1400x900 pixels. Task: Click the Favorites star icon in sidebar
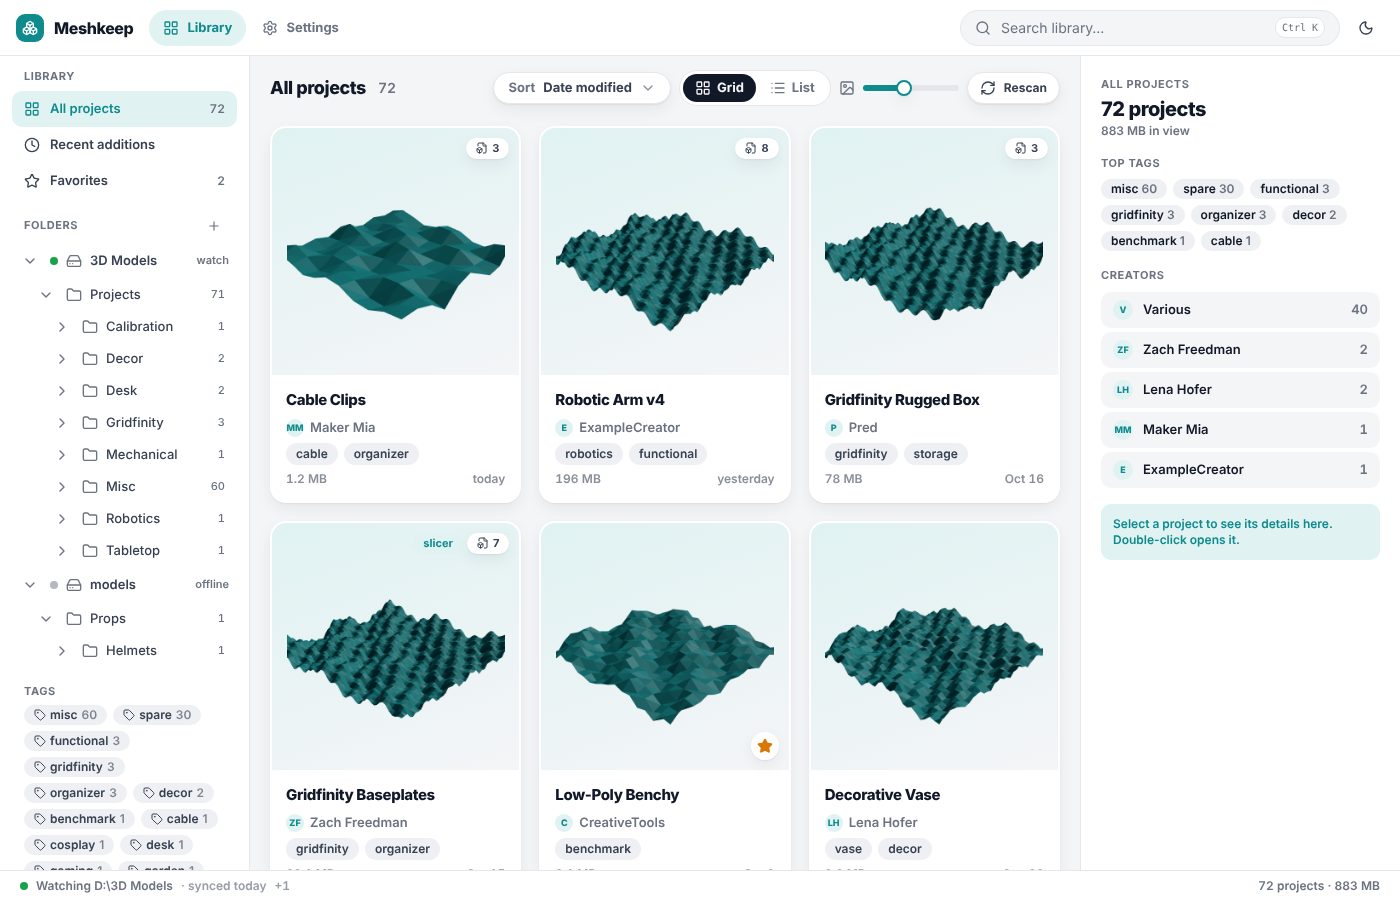tap(32, 181)
